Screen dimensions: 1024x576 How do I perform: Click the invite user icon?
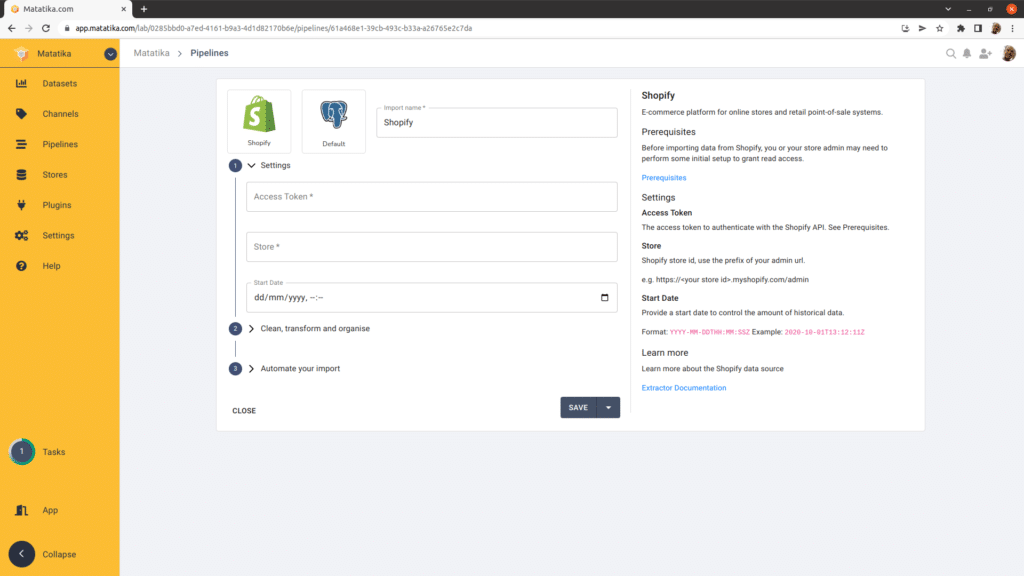[985, 53]
